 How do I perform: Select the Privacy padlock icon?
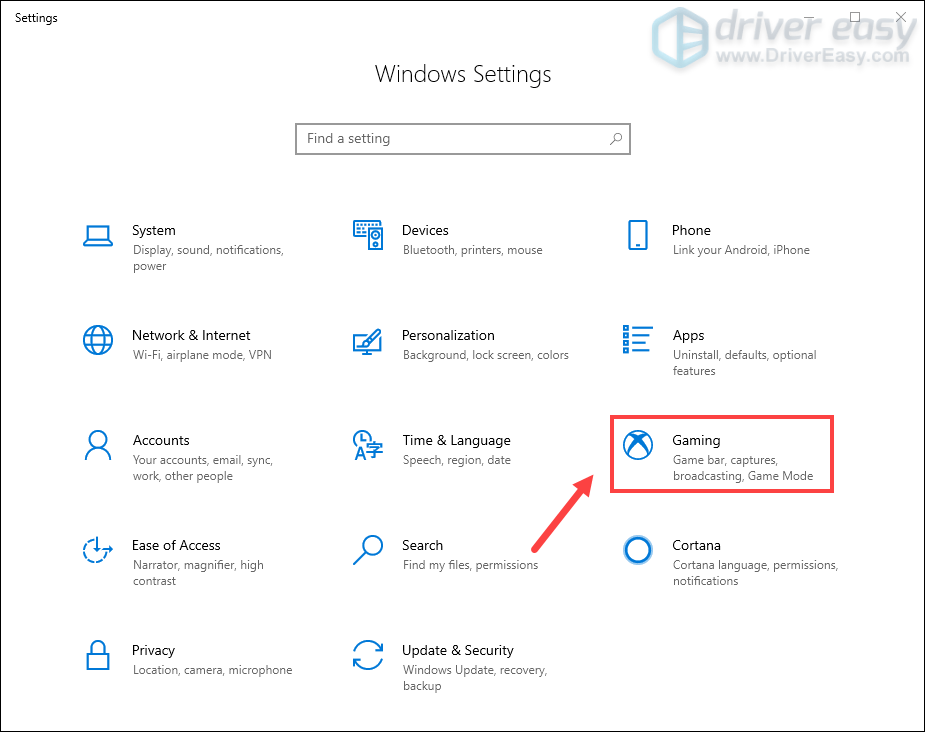(97, 655)
